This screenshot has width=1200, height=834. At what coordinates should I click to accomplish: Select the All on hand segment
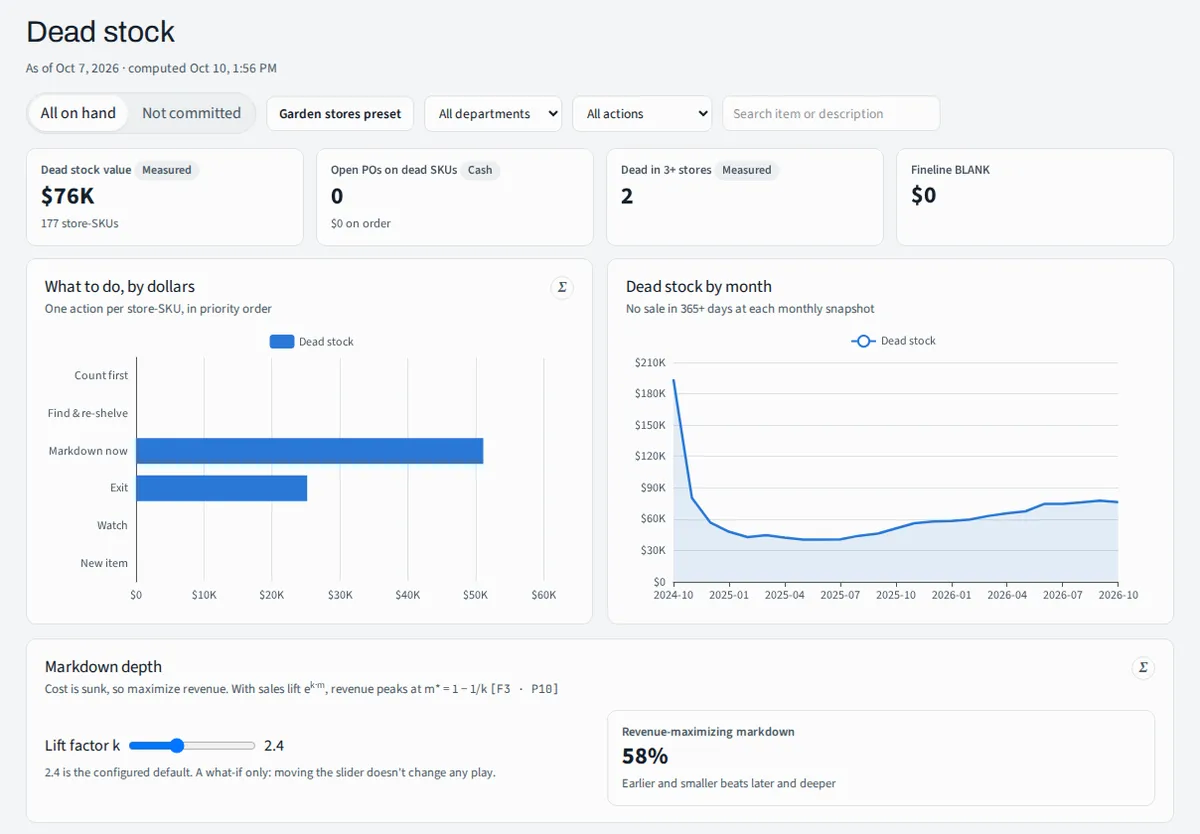pos(78,113)
